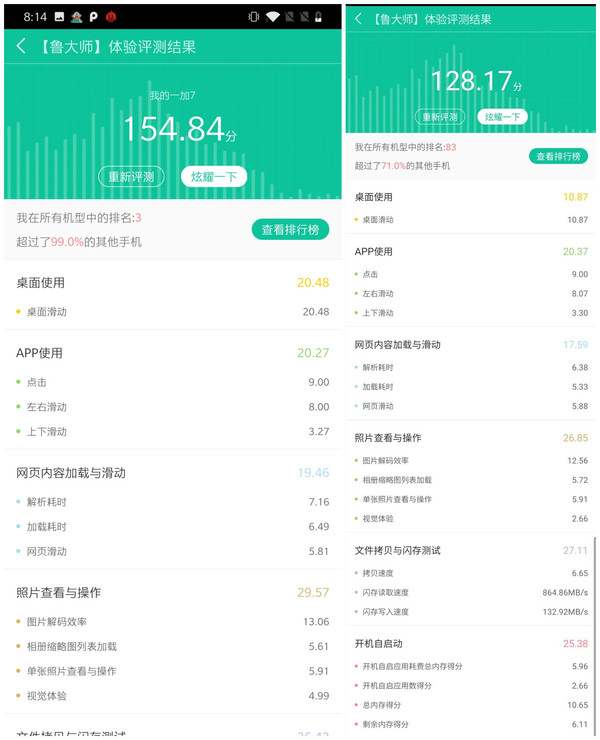Tap the 相册缩略图列表加载 row scoring 5.61
Image resolution: width=600 pixels, height=740 pixels.
coord(172,646)
